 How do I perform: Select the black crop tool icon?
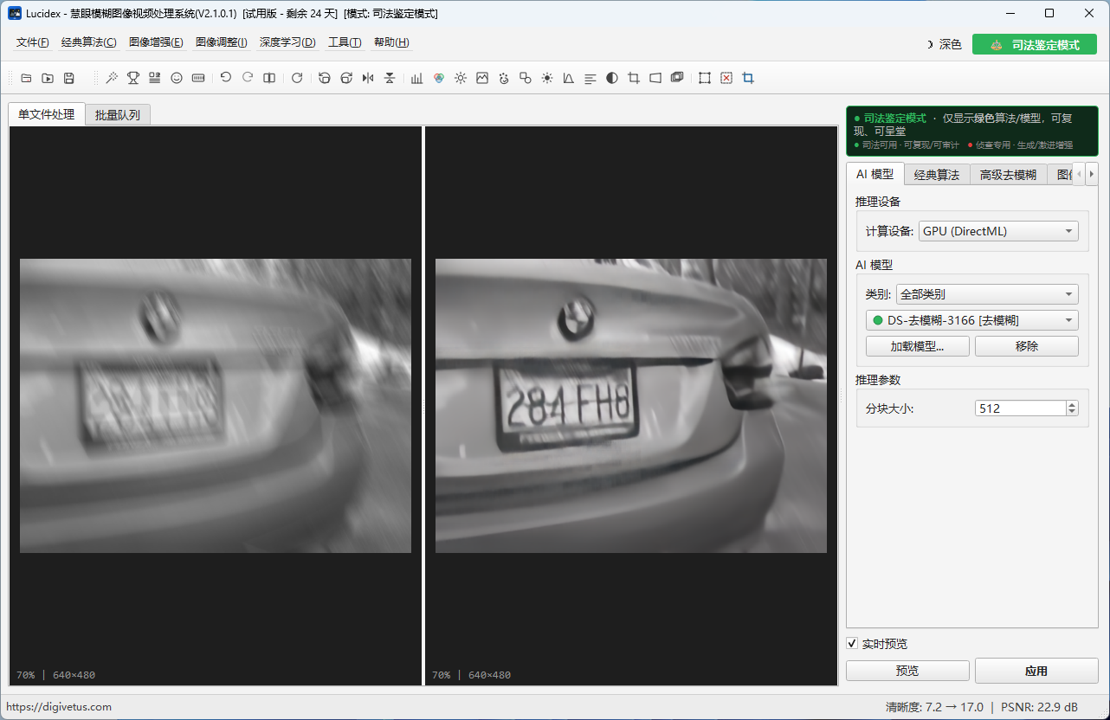[x=634, y=78]
